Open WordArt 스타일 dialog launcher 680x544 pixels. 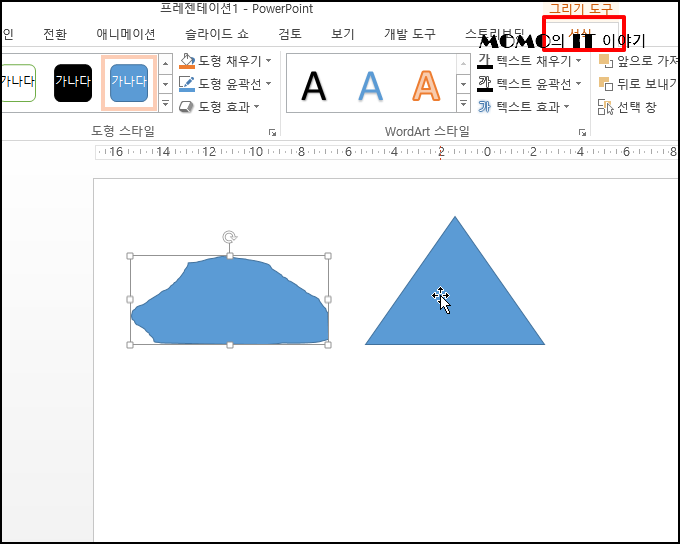tap(582, 132)
